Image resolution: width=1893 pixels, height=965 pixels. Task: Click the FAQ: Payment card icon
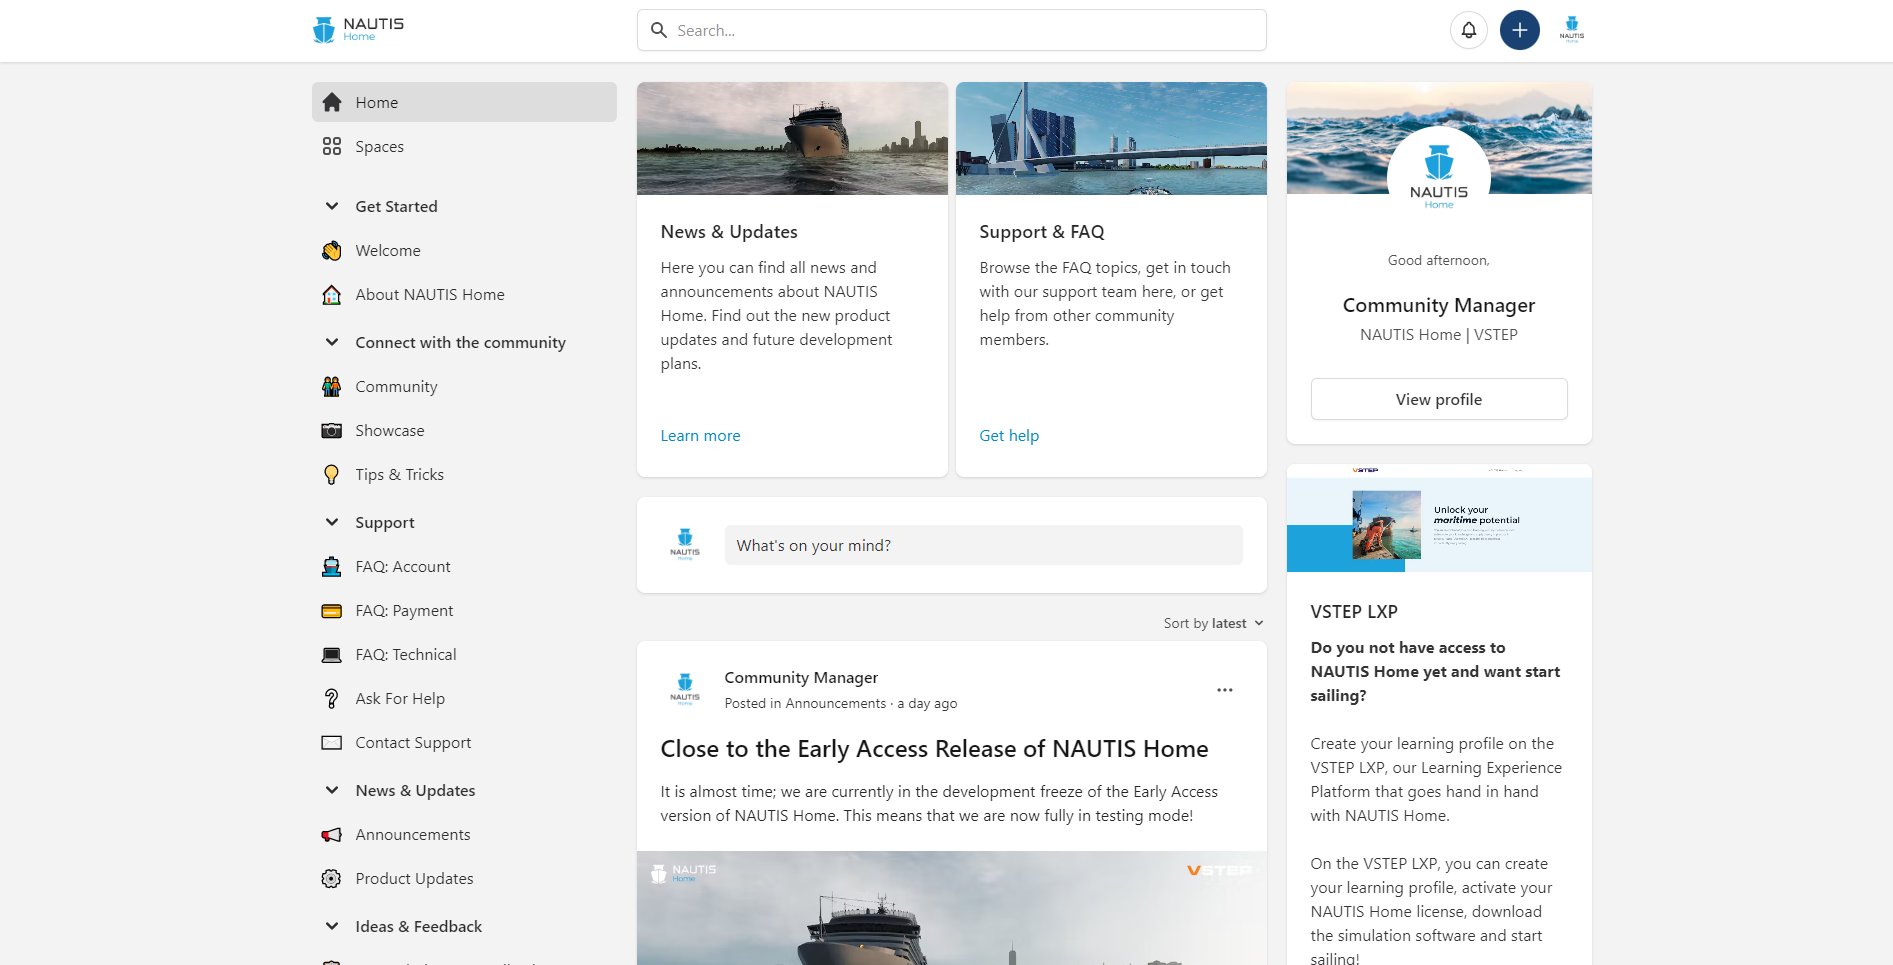tap(332, 610)
